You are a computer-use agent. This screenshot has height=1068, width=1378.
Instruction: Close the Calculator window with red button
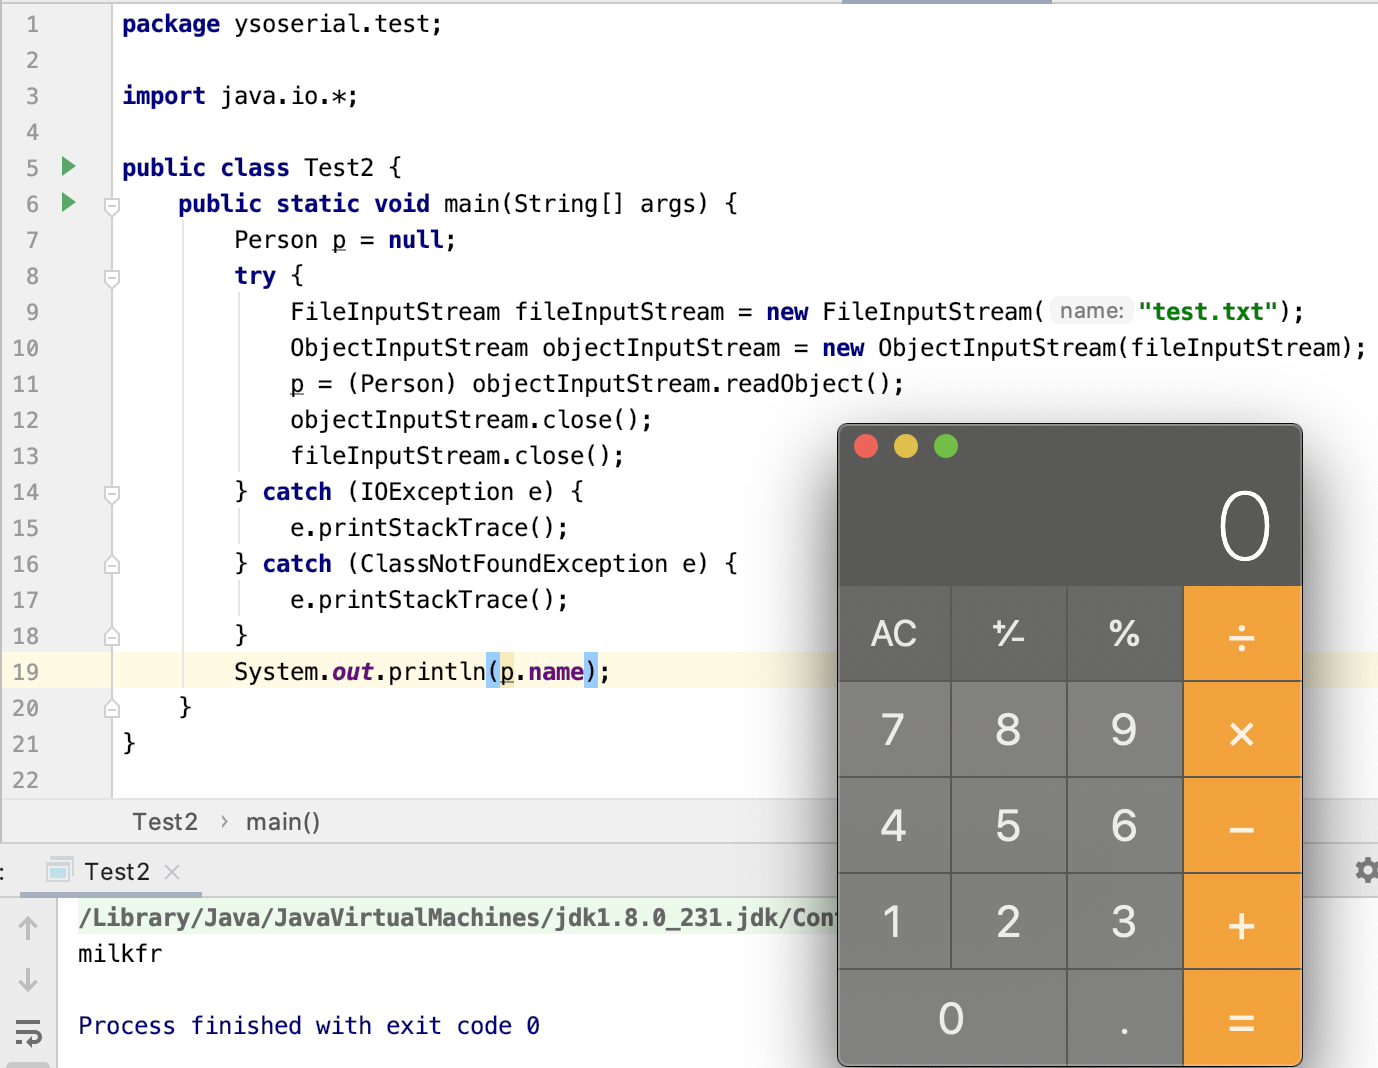pyautogui.click(x=866, y=446)
